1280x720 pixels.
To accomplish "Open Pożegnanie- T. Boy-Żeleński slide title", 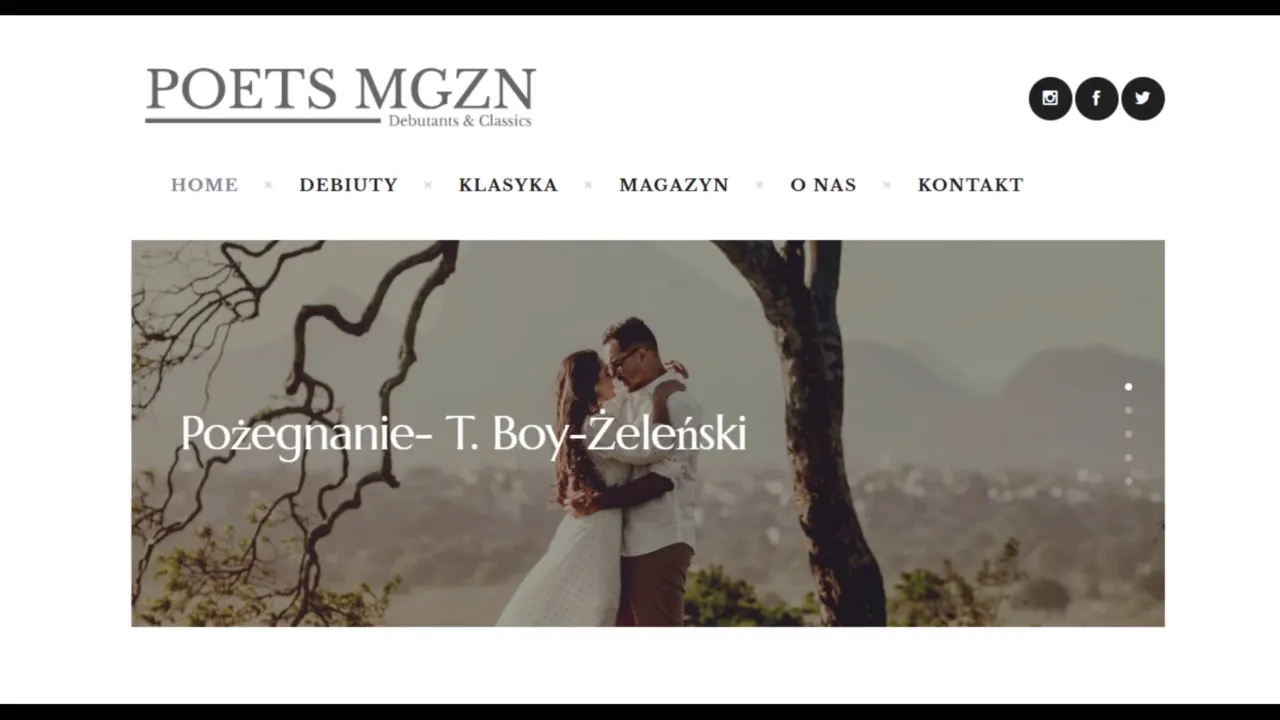I will [x=463, y=434].
